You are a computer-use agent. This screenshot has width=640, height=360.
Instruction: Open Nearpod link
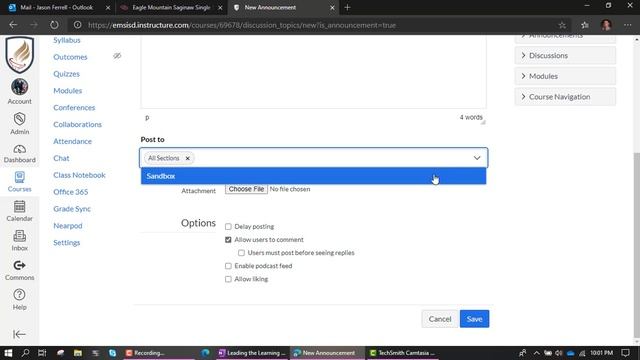[68, 226]
